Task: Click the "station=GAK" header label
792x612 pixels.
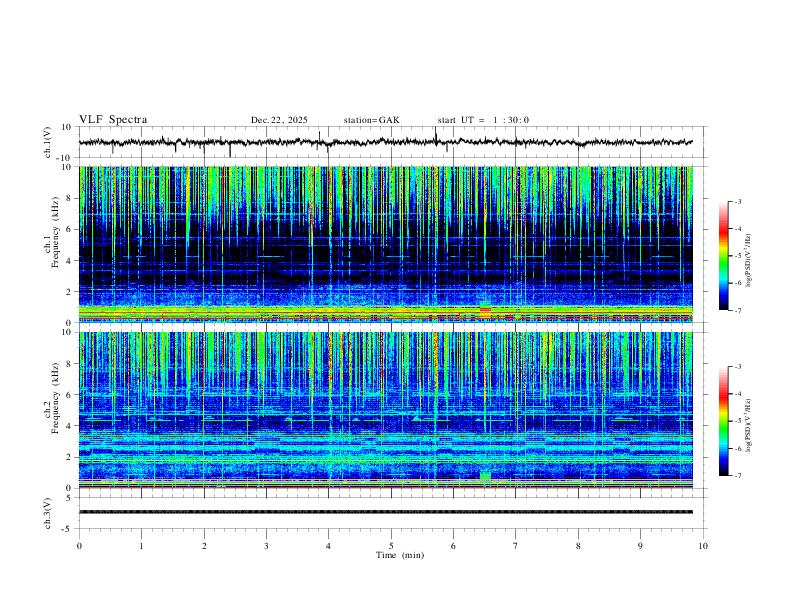Action: 371,120
